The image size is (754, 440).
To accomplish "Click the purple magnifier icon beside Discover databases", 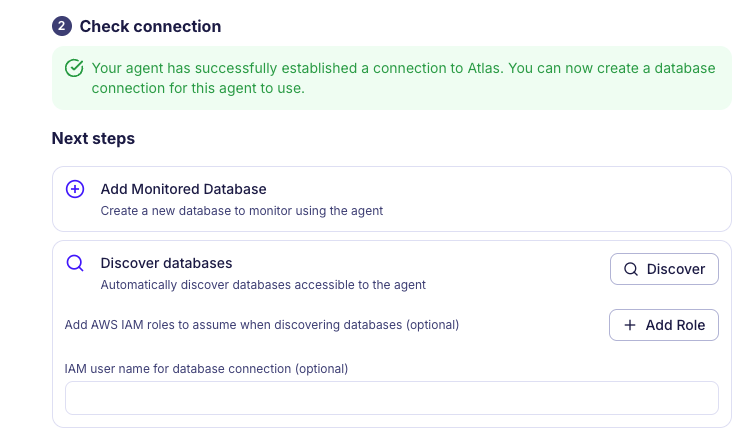I will pyautogui.click(x=75, y=264).
